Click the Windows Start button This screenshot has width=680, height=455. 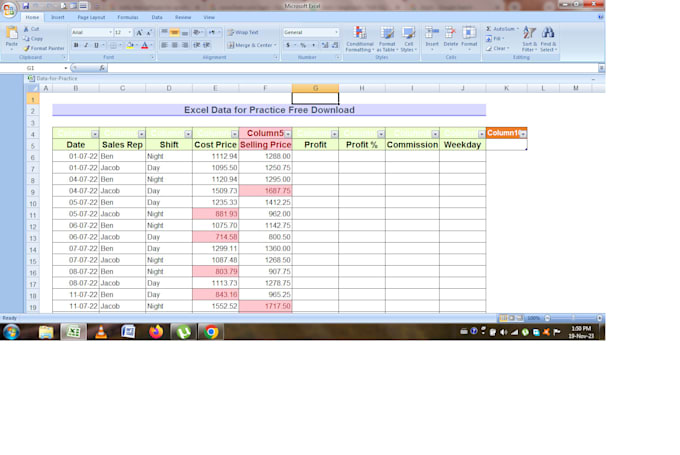[11, 332]
